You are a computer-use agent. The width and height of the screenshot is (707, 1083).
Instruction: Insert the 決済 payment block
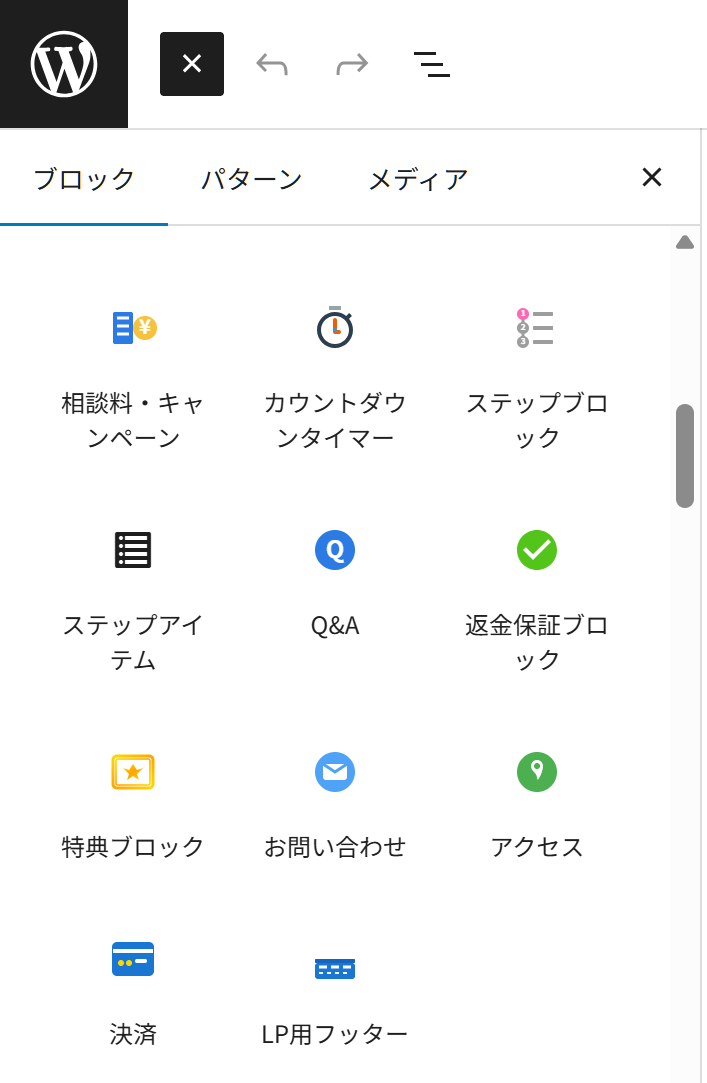tap(133, 988)
